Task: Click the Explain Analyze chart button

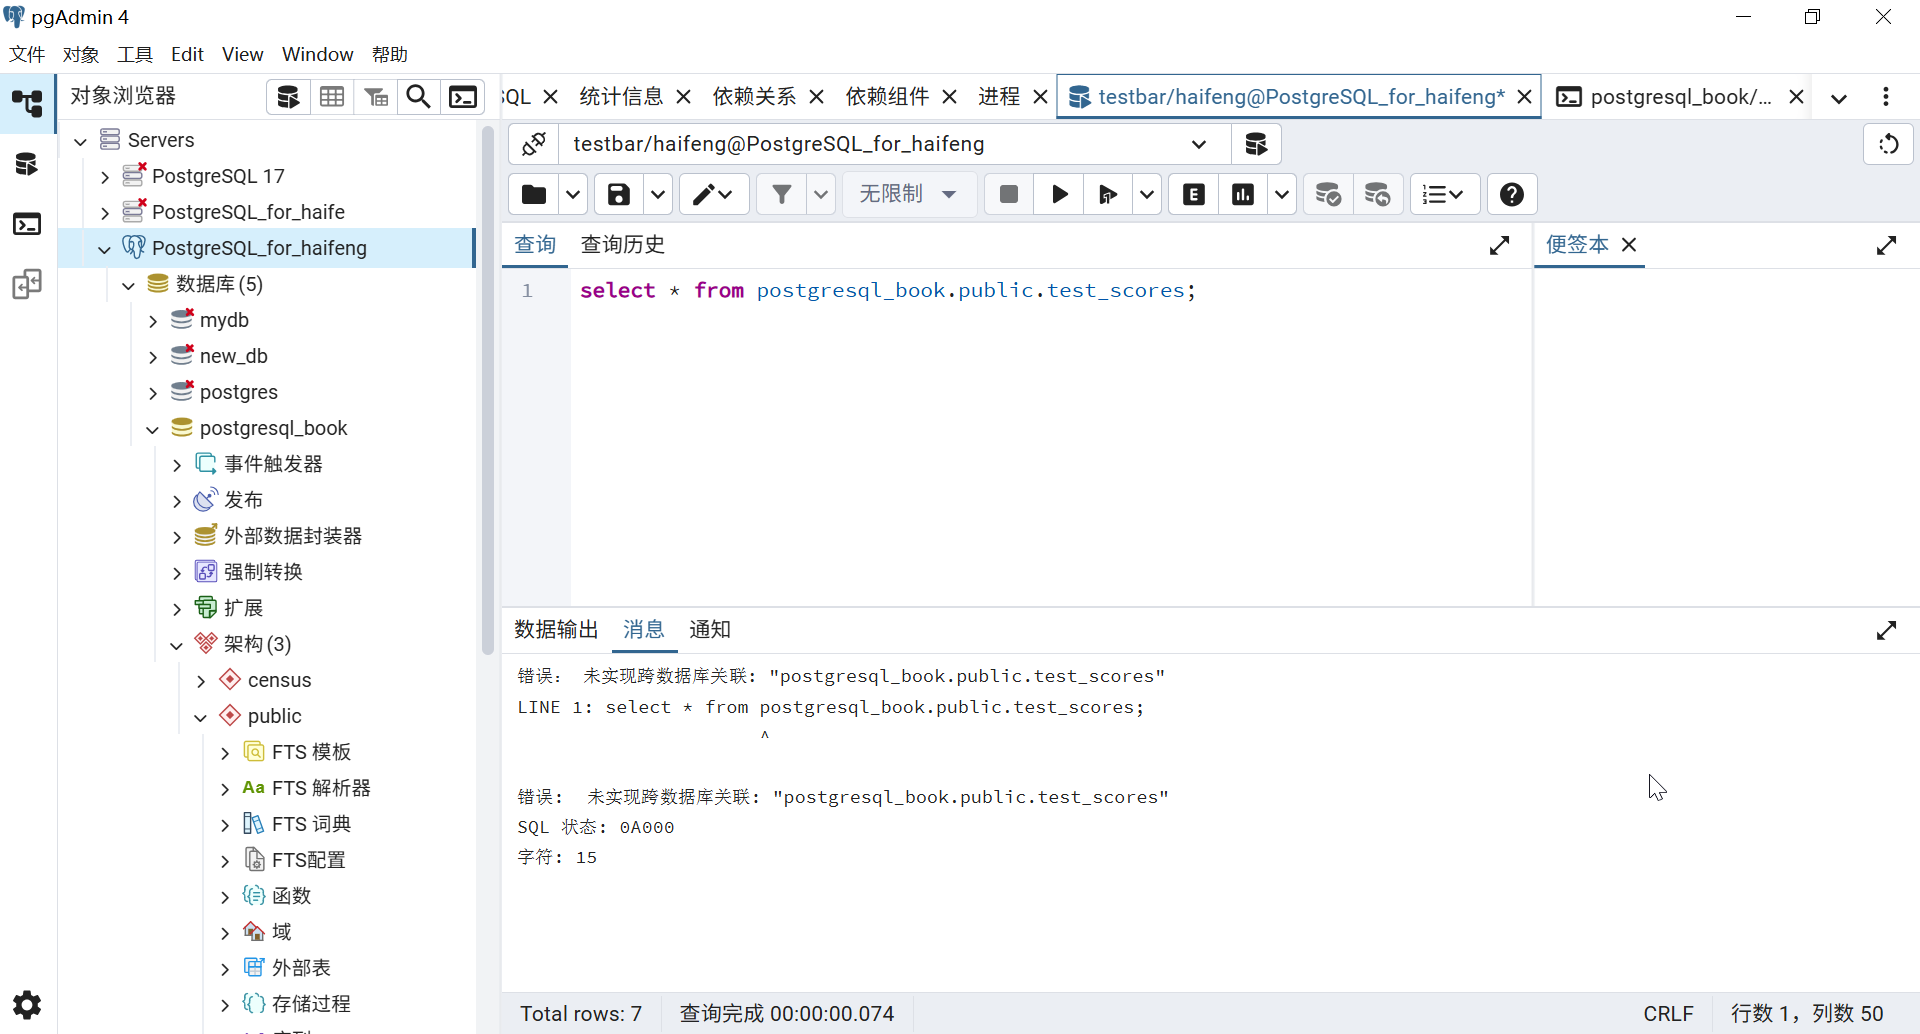Action: [1243, 194]
